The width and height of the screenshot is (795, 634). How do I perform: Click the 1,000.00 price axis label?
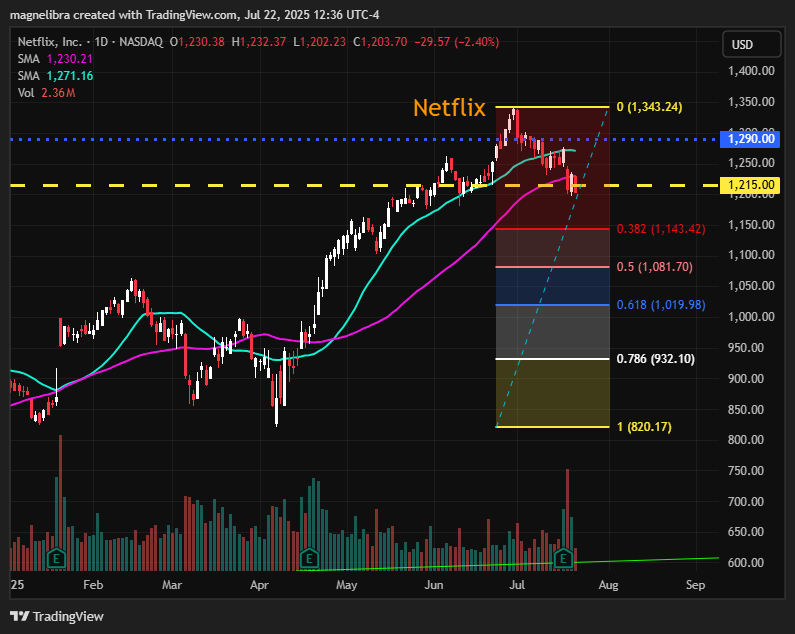(x=751, y=316)
